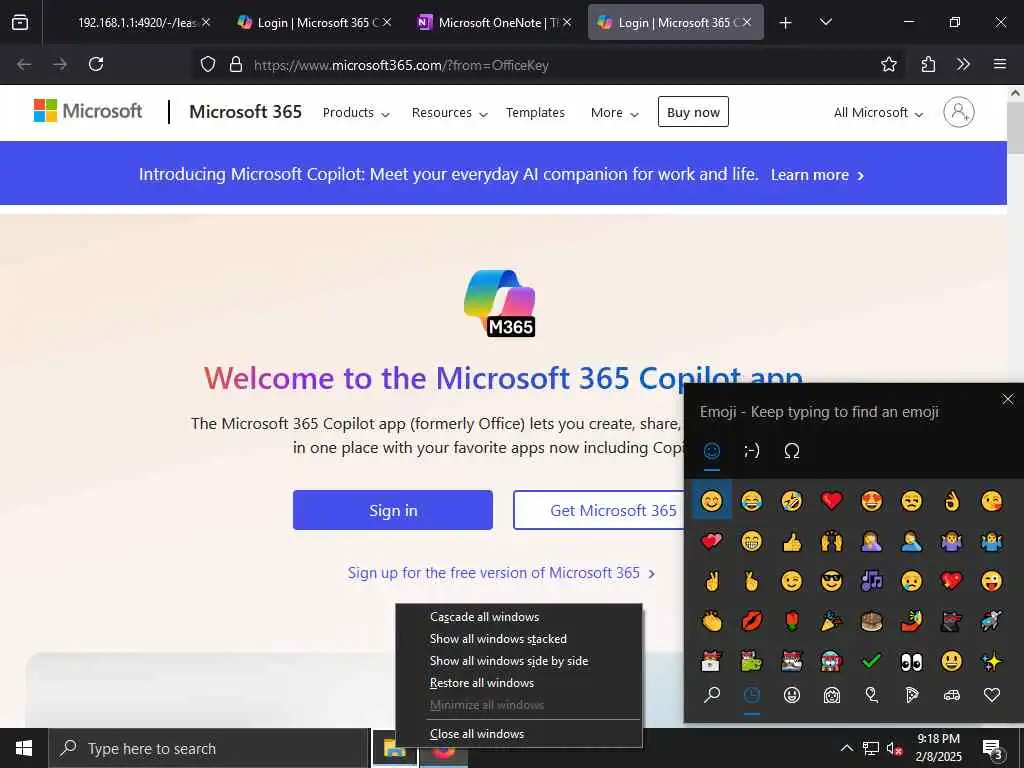This screenshot has width=1024, height=768.
Task: Pick the smiling face emoji highlighted in the emoji grid
Action: (711, 501)
